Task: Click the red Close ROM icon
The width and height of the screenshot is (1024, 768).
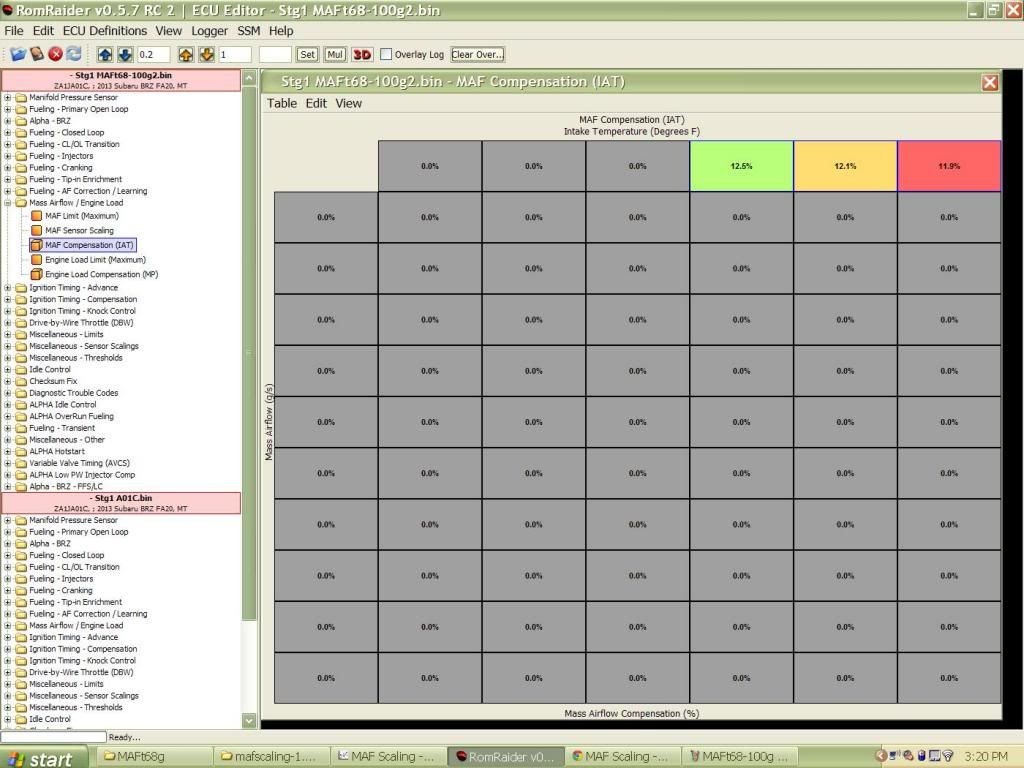Action: tap(56, 54)
